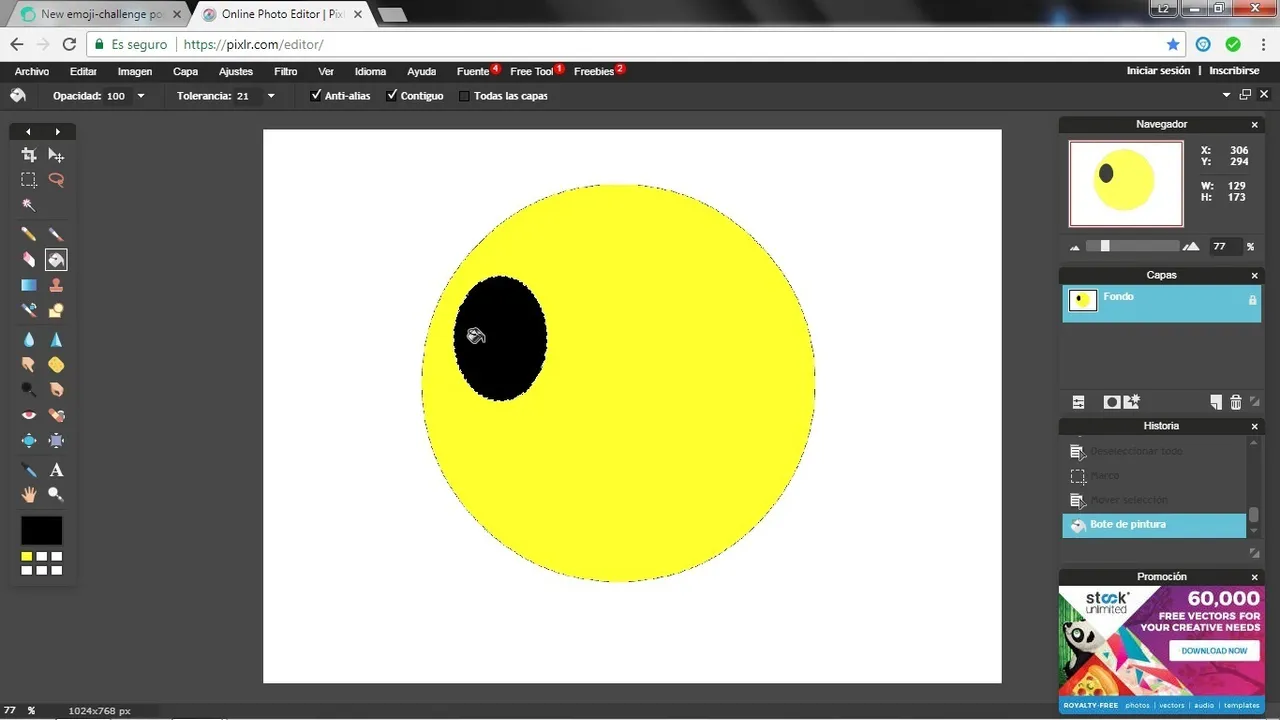Open the Tolerancia dropdown arrow
The width and height of the screenshot is (1280, 720).
click(x=271, y=96)
